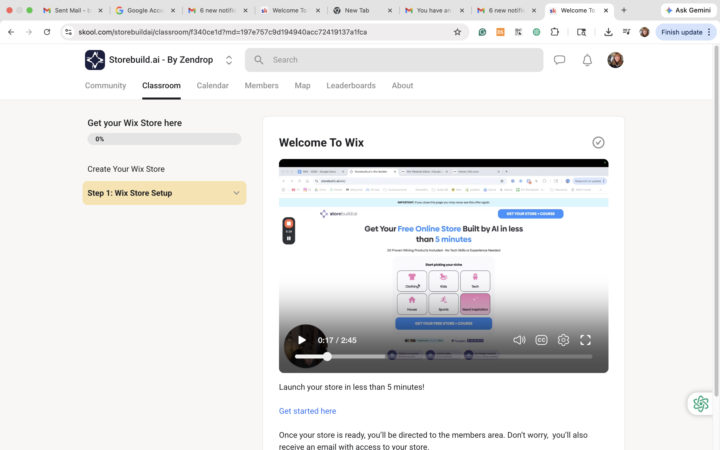Go forward in browser history

[29, 32]
